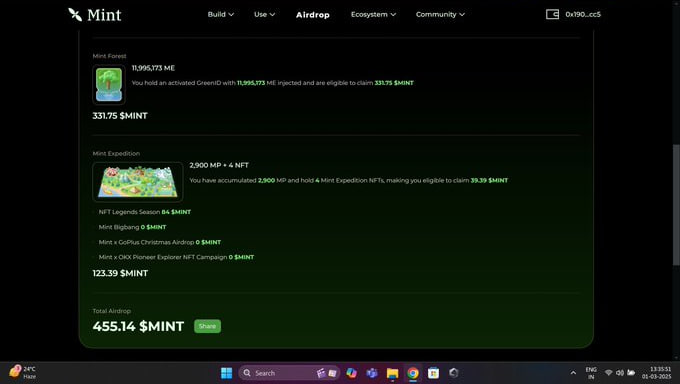
Task: Click the 455.14 $MINT total amount
Action: (138, 326)
